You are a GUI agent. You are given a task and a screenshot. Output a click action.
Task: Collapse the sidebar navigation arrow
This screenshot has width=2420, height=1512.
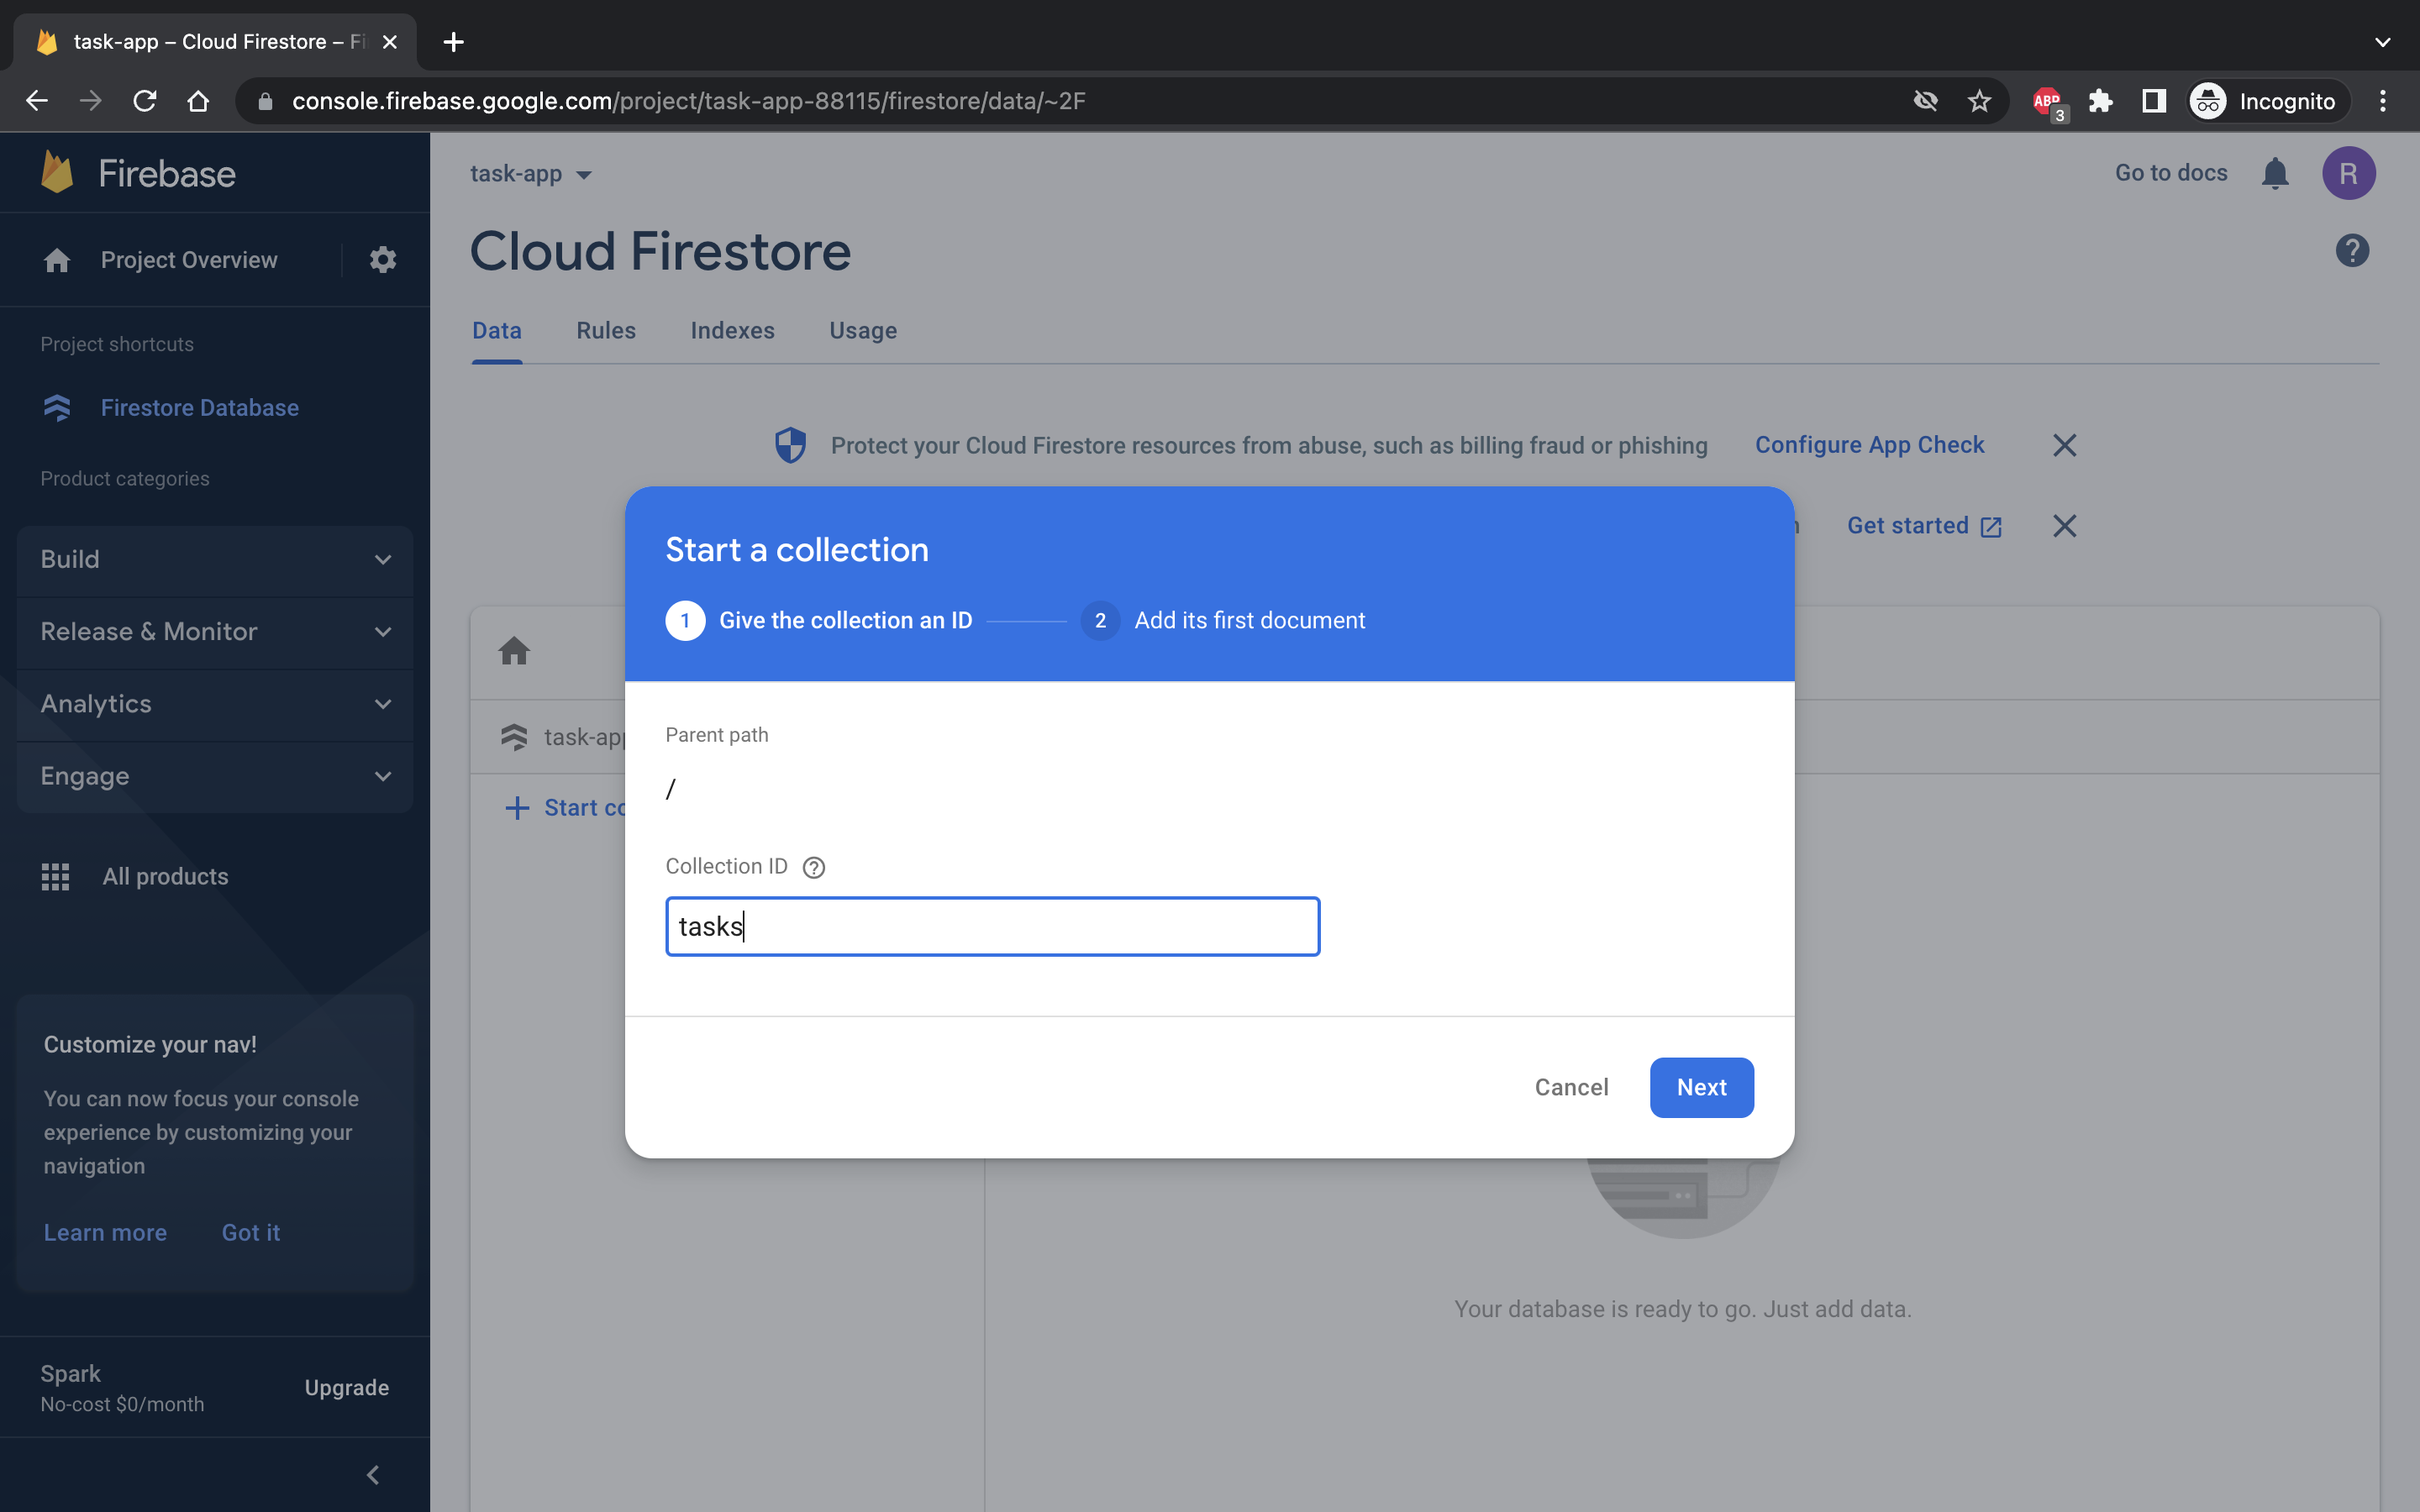(x=373, y=1474)
